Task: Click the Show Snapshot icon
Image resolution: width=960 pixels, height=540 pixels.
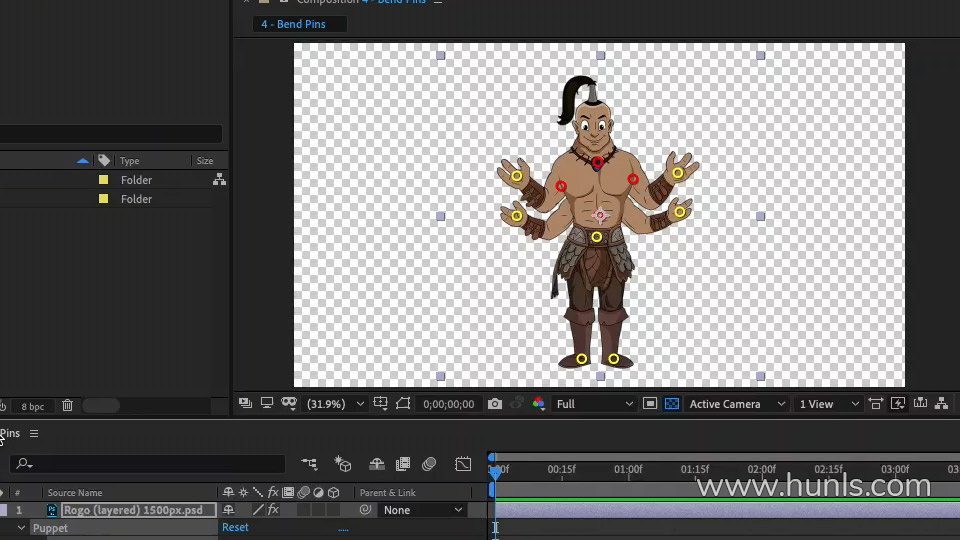Action: point(516,403)
